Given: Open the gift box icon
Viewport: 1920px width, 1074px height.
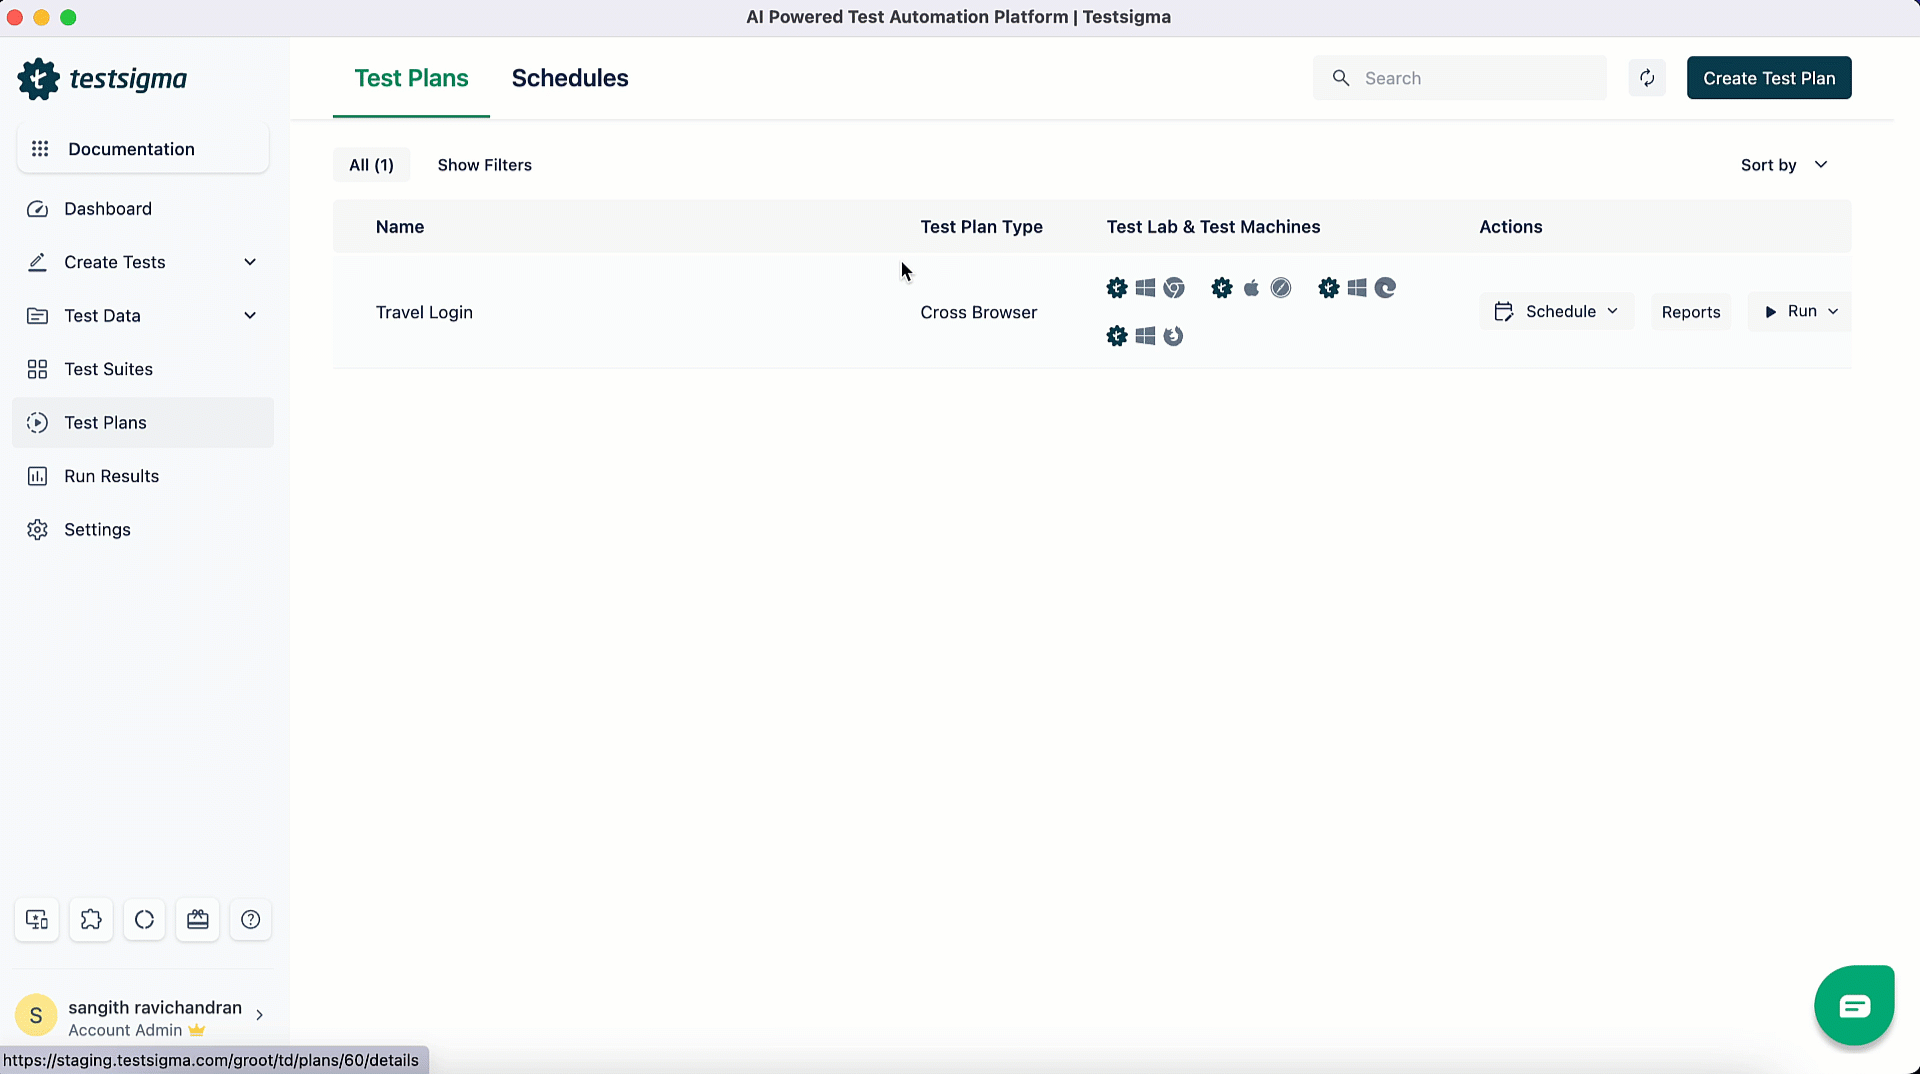Looking at the screenshot, I should tap(198, 920).
